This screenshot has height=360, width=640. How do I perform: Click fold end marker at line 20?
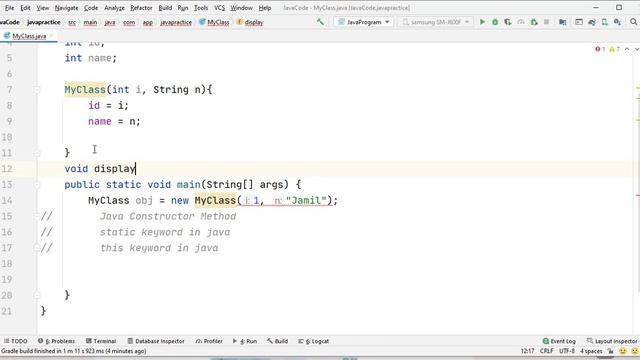(x=37, y=295)
